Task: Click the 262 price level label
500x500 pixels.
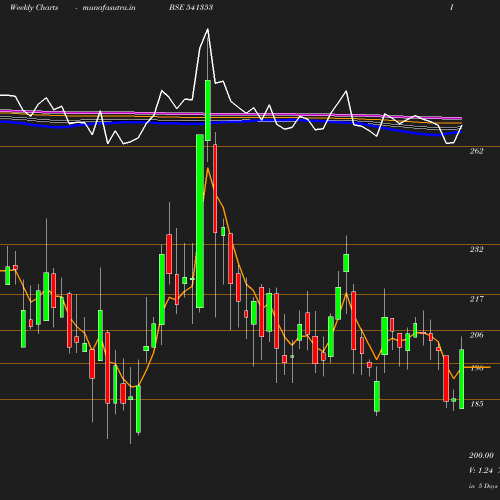Action: pyautogui.click(x=476, y=151)
